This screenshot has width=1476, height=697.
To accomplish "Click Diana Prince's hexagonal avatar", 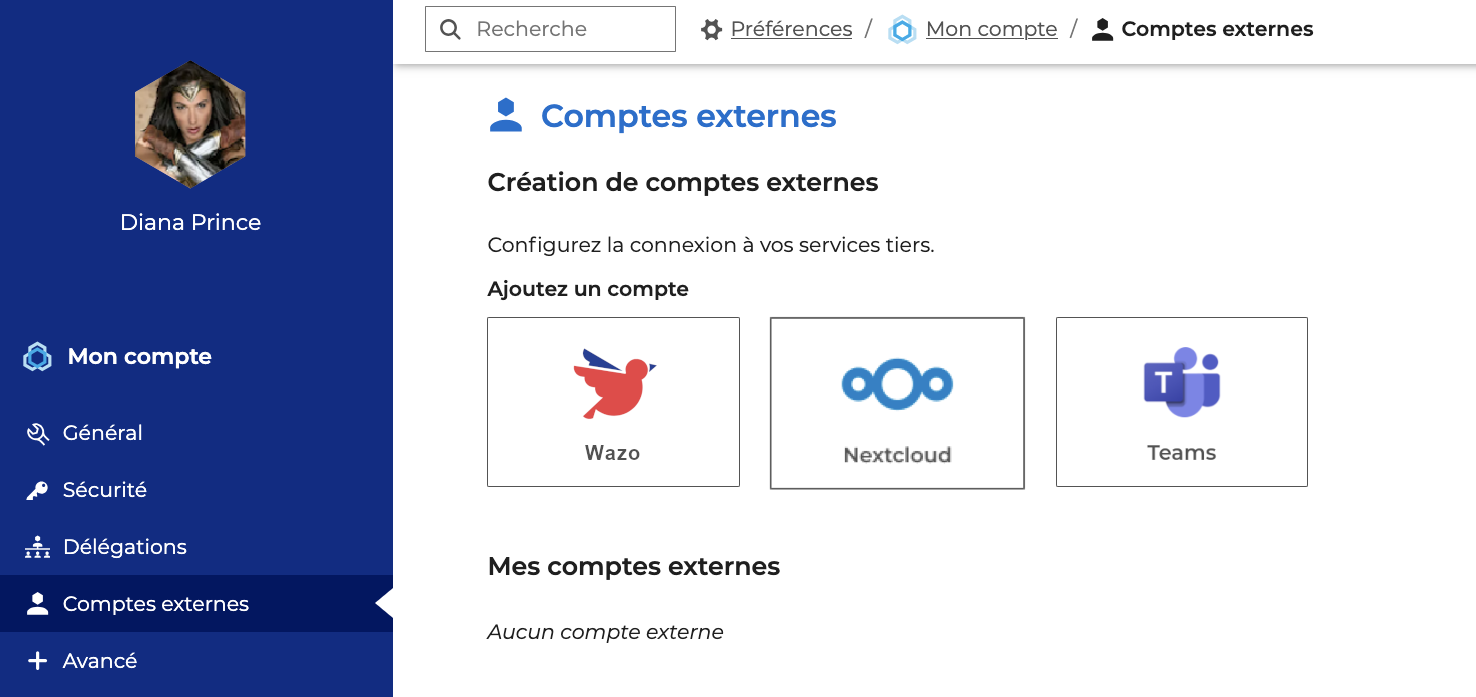I will (190, 125).
